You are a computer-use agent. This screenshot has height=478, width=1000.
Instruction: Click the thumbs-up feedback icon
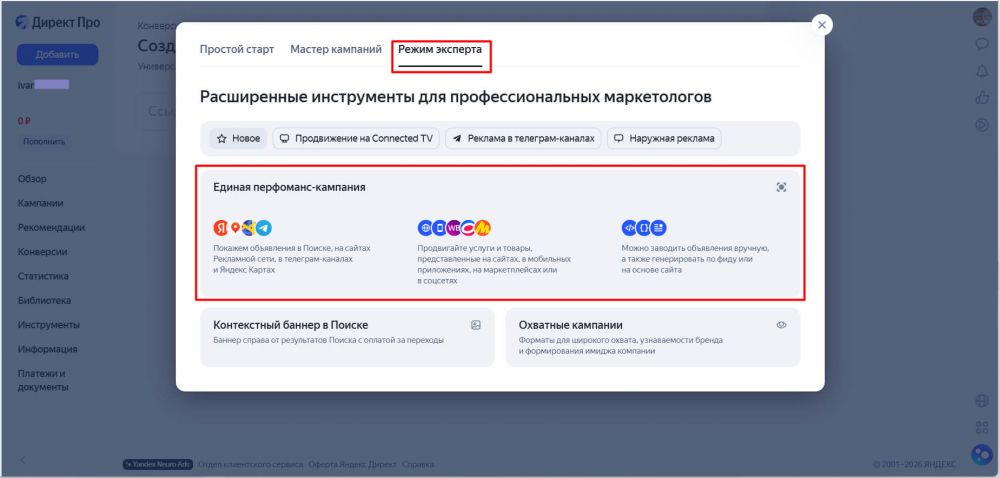[x=982, y=98]
